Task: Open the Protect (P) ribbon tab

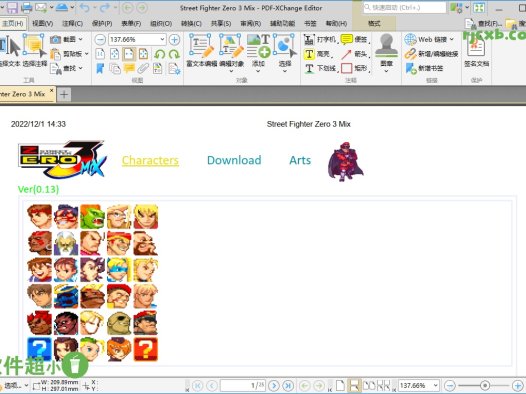Action: point(102,23)
